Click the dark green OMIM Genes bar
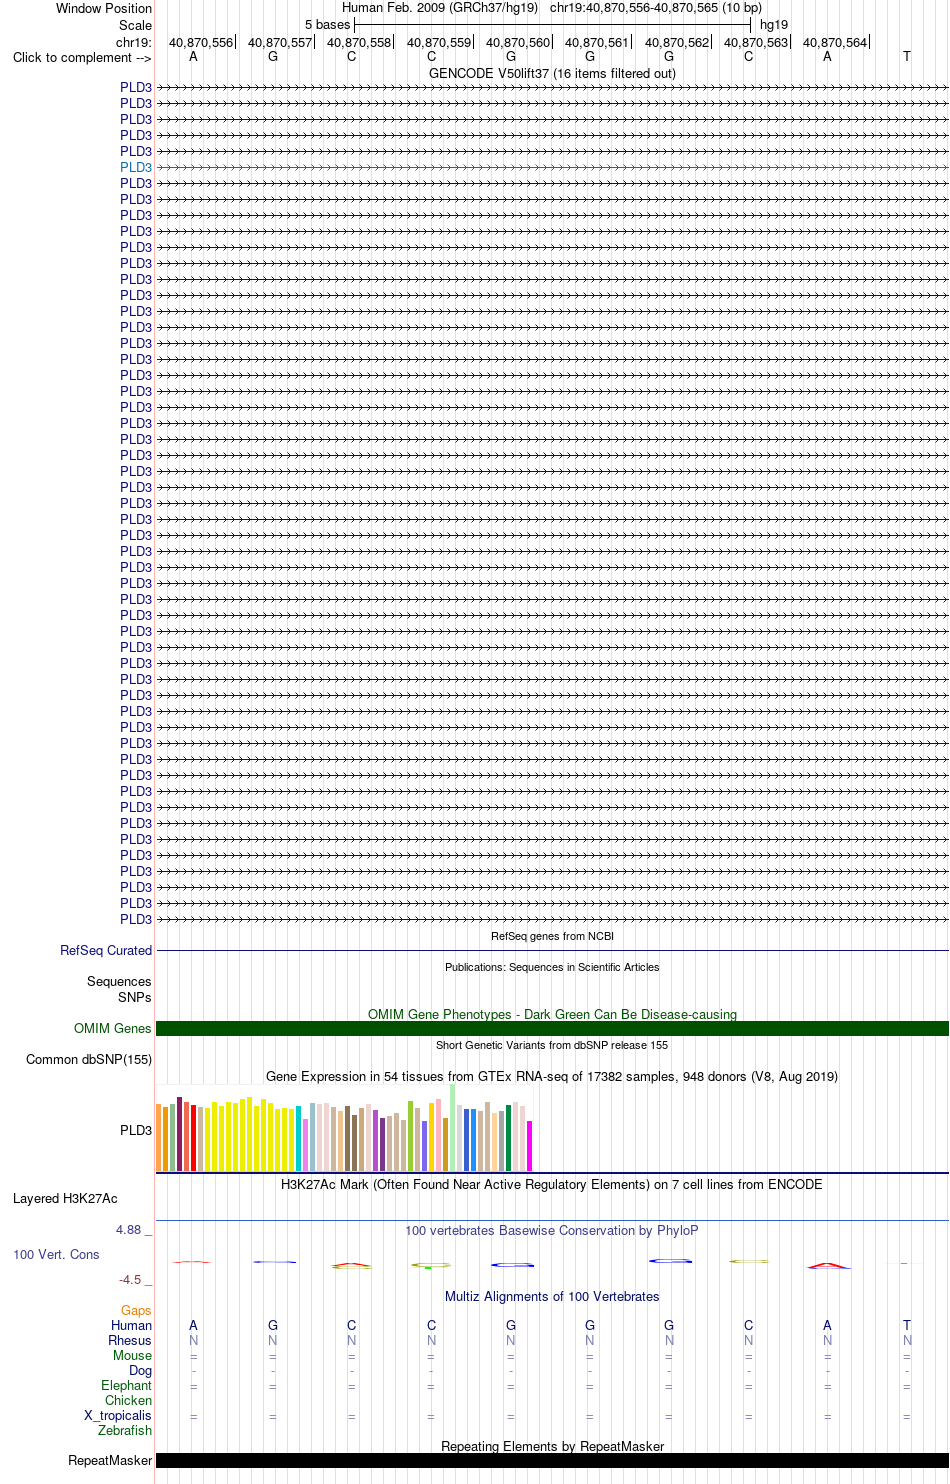This screenshot has height=1484, width=950. coord(552,1028)
